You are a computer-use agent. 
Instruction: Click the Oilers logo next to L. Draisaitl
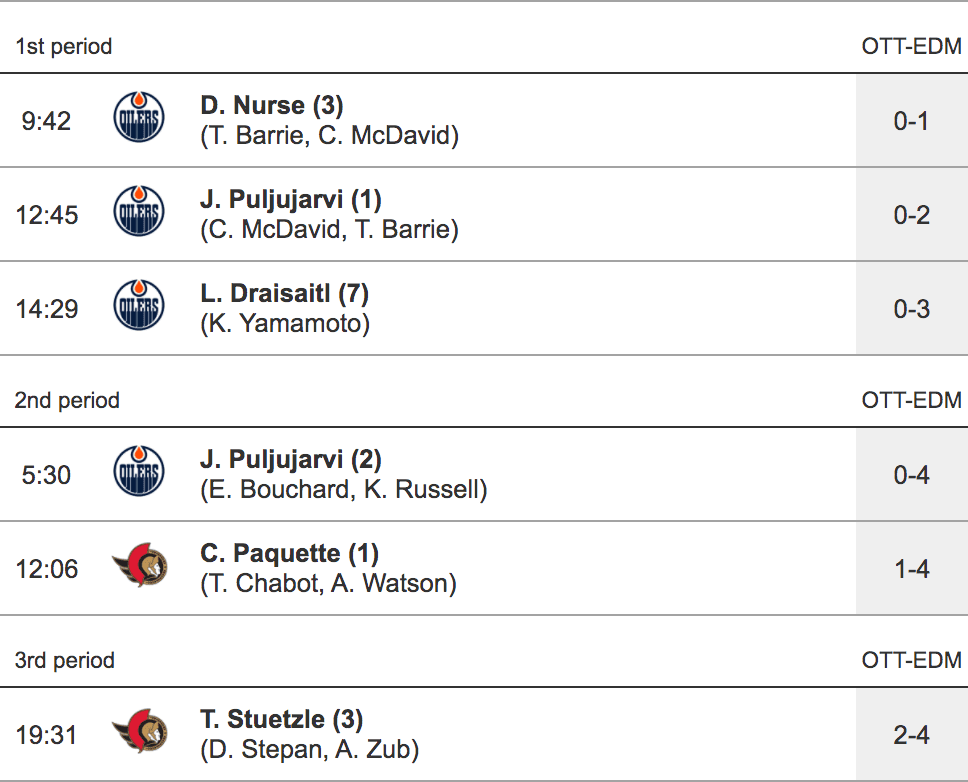[x=139, y=308]
